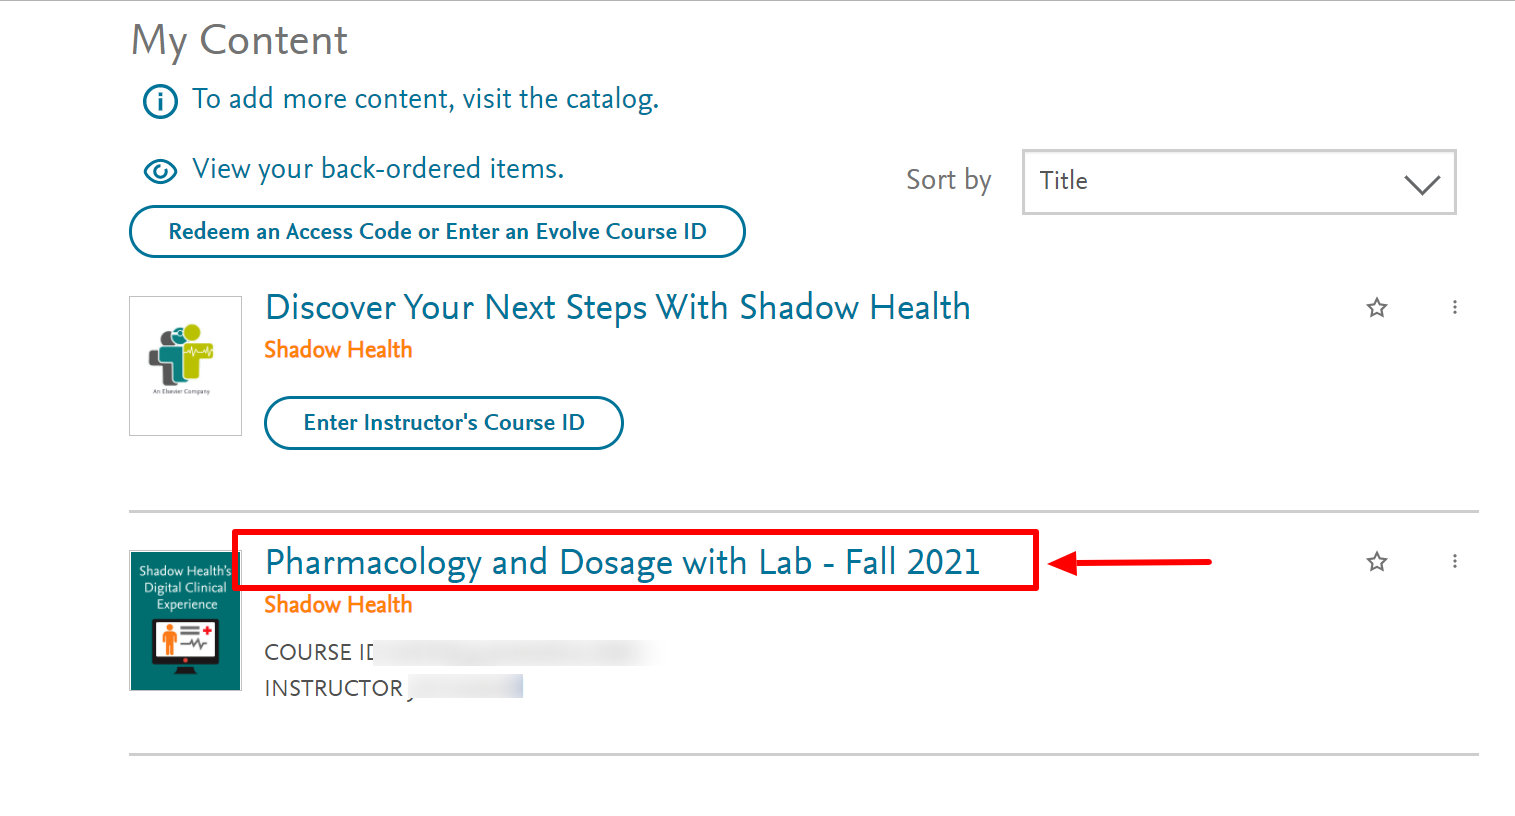
Task: Click Shadow Health link under Pharmacology course
Action: (338, 605)
